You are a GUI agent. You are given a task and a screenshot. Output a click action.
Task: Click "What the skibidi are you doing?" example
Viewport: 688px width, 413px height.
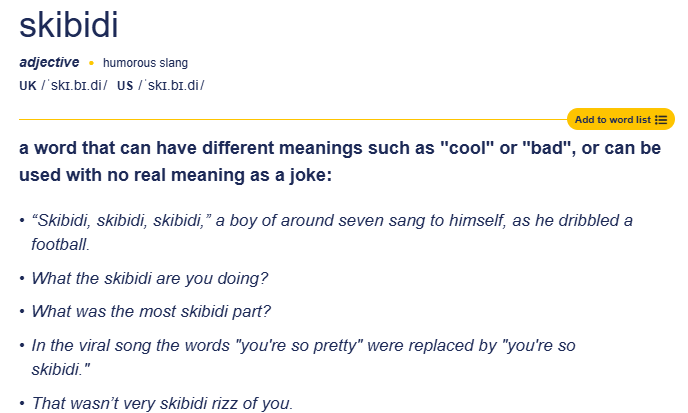150,277
